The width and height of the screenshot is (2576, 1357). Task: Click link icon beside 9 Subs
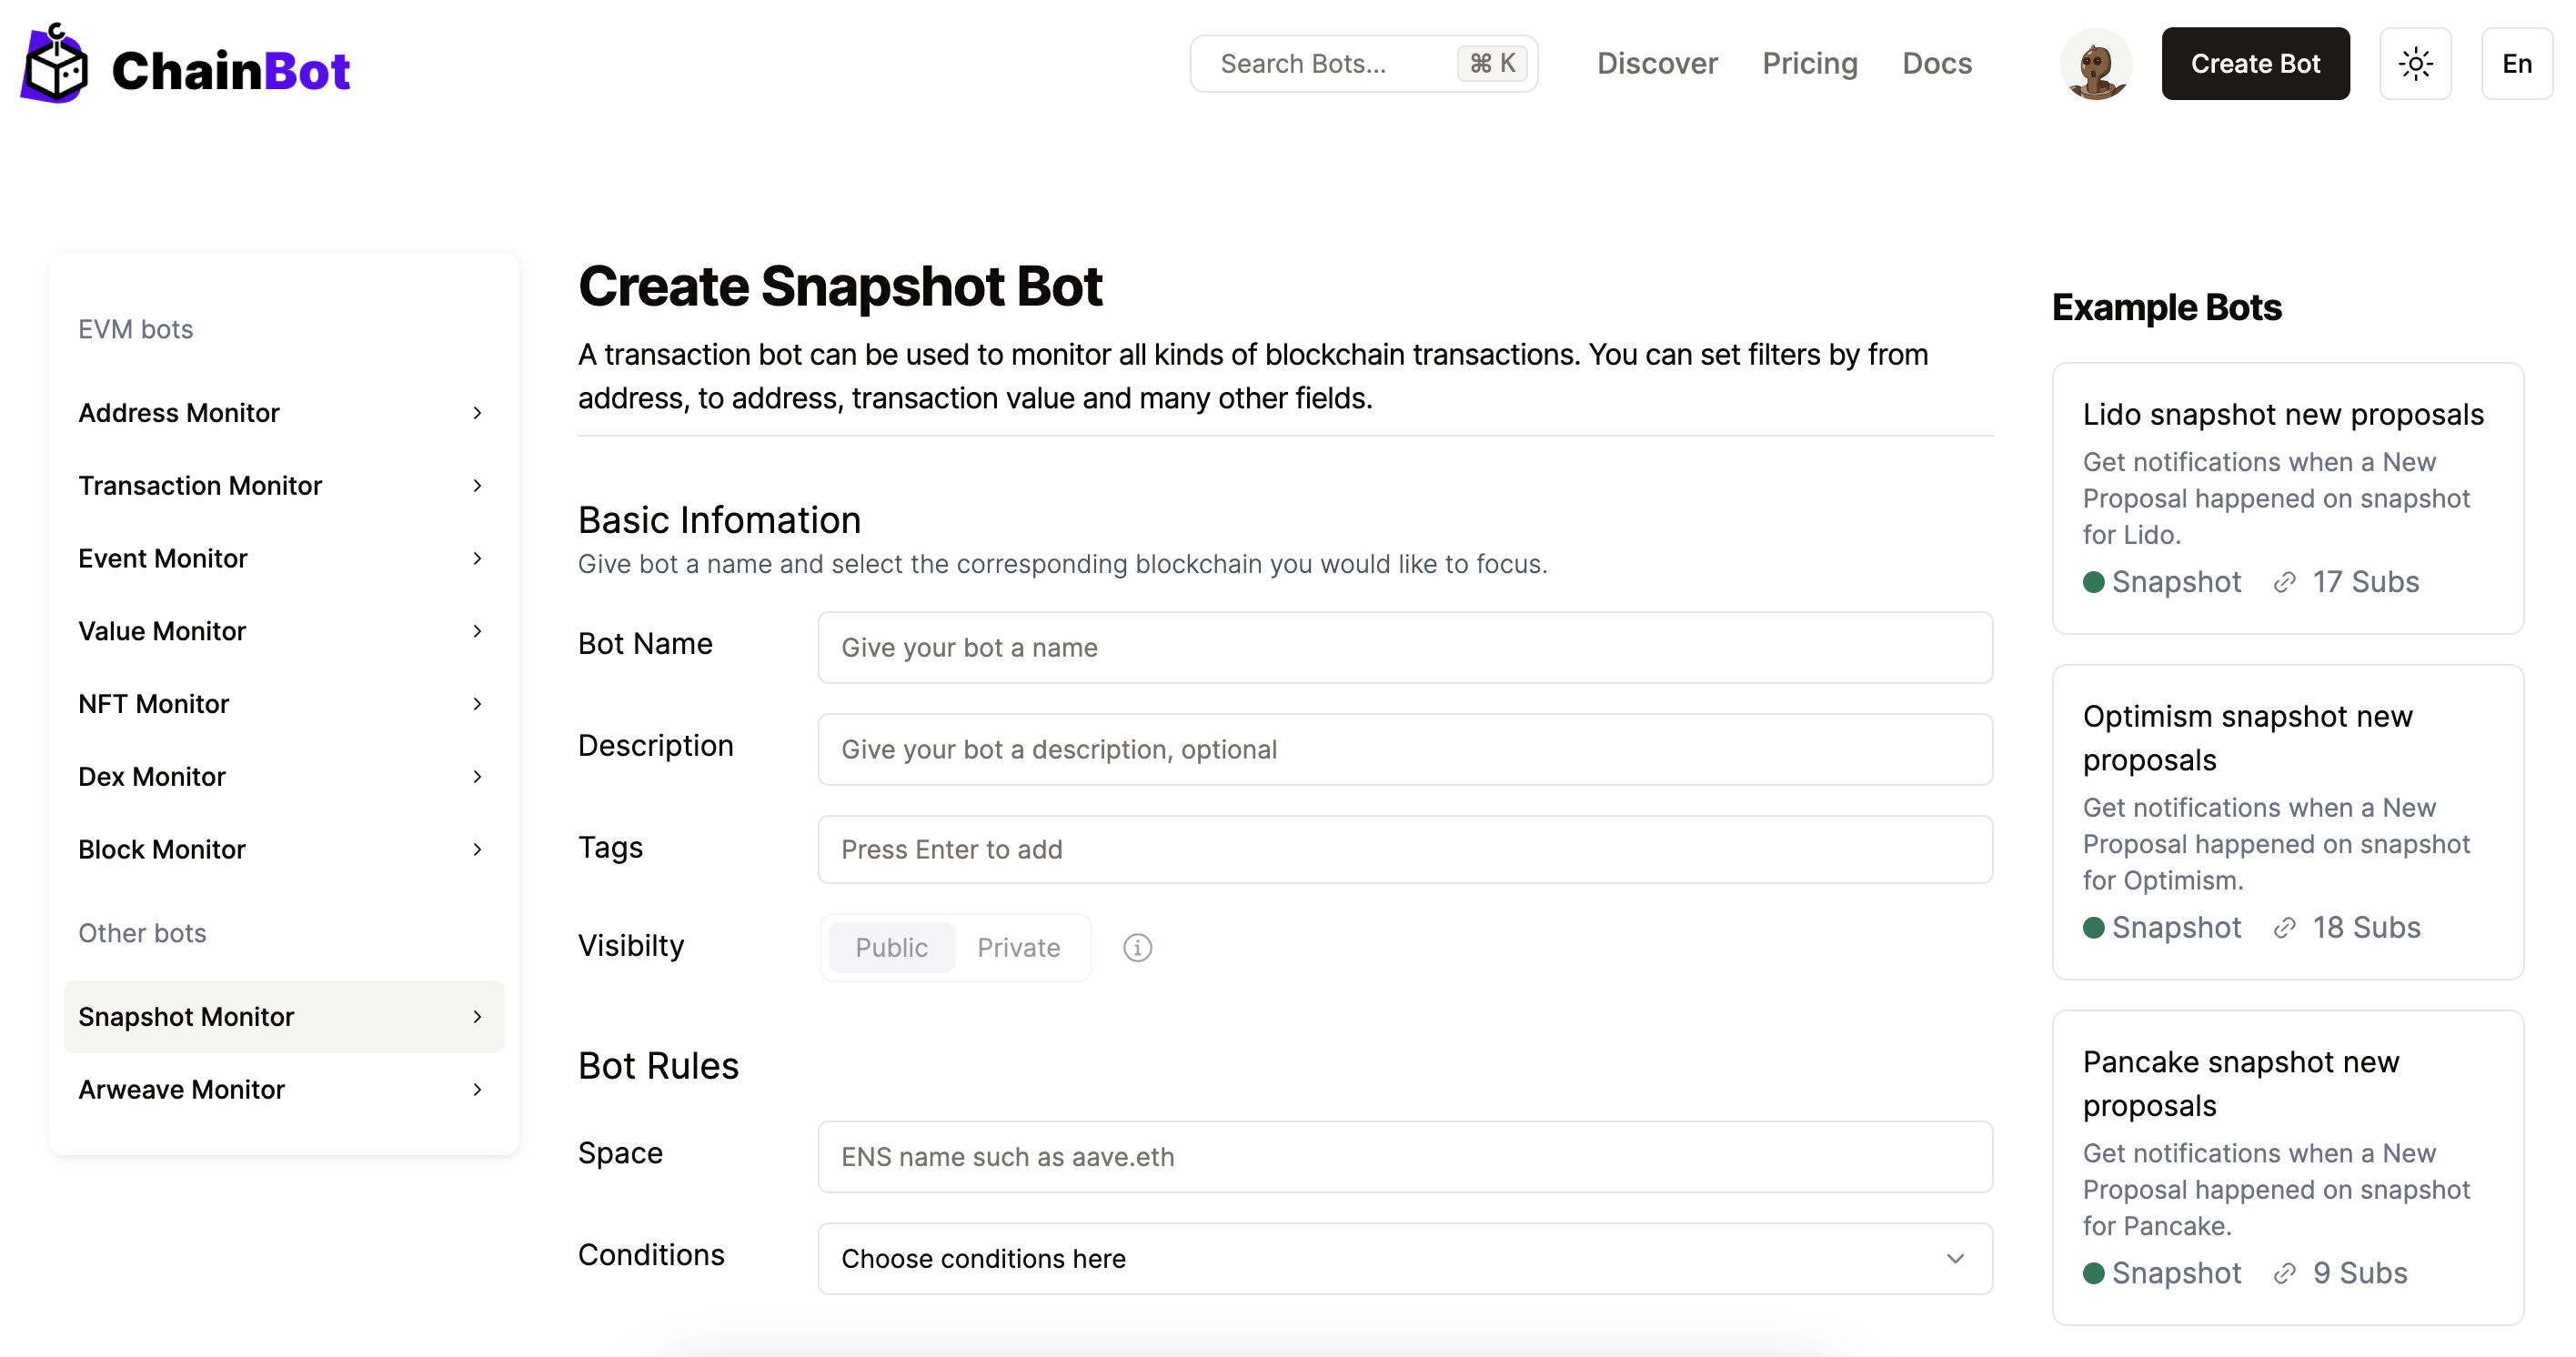coord(2284,1273)
